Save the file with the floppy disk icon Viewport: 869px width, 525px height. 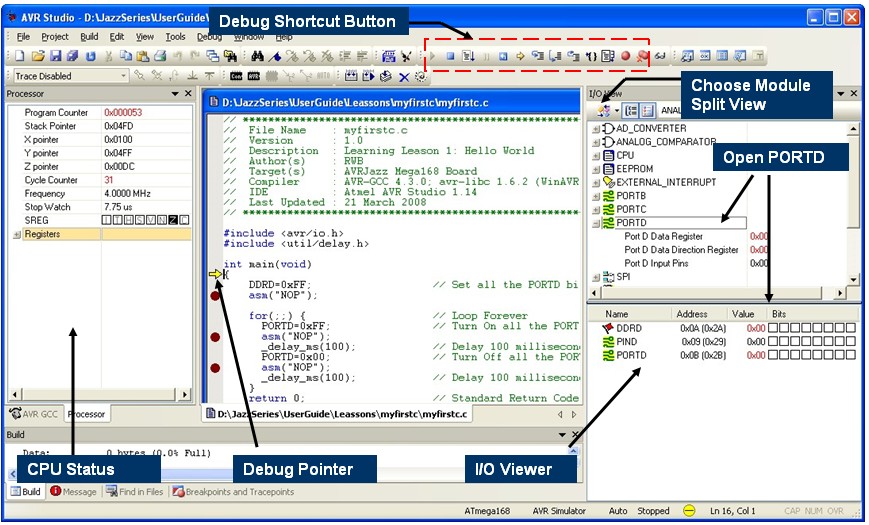click(x=55, y=56)
